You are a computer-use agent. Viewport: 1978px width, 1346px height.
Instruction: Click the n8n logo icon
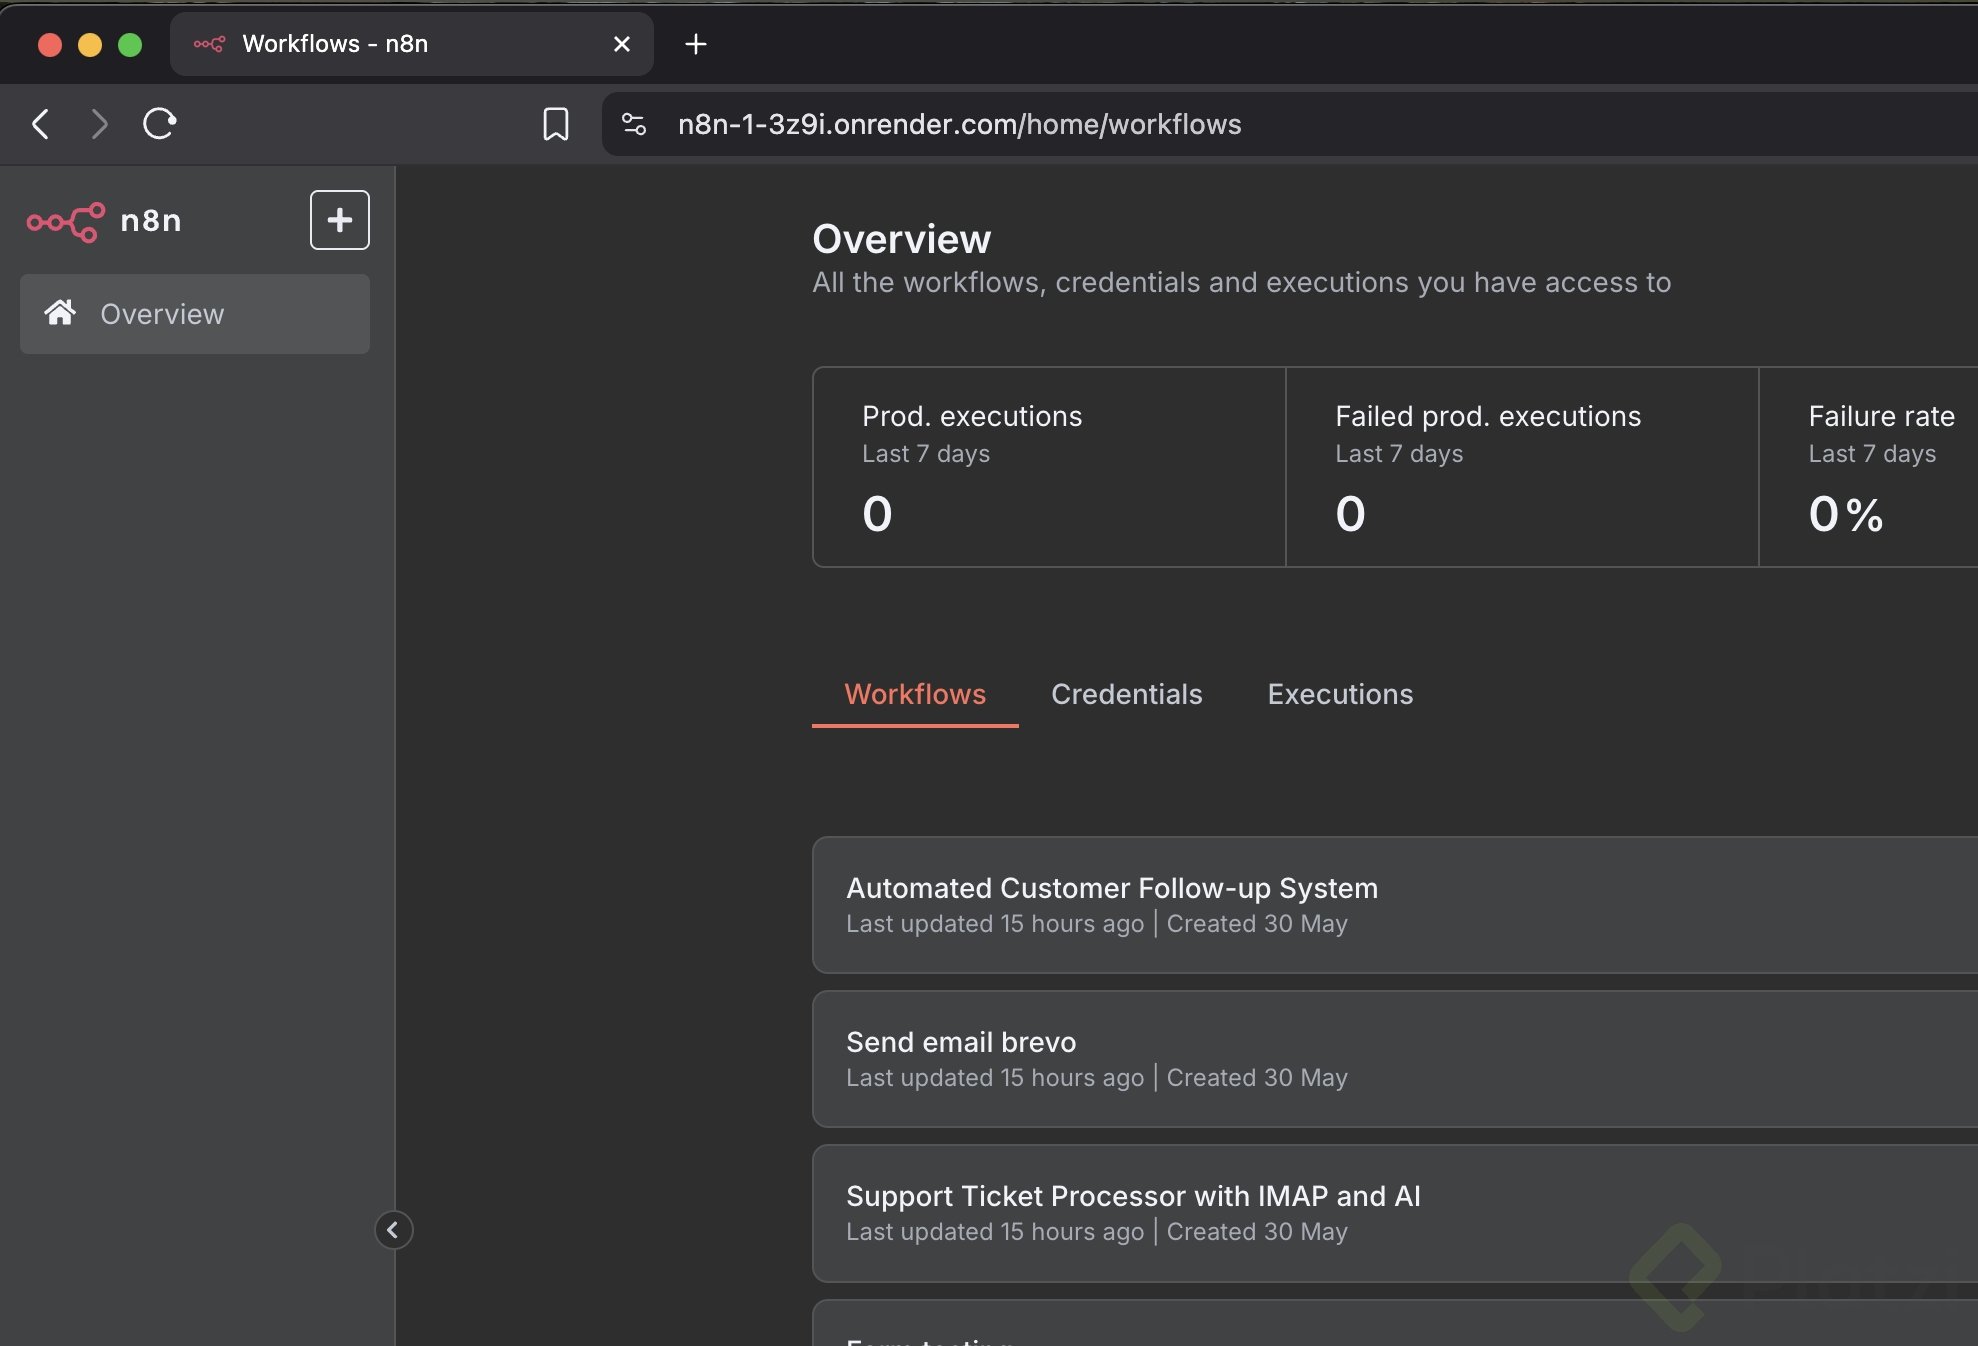(x=65, y=221)
